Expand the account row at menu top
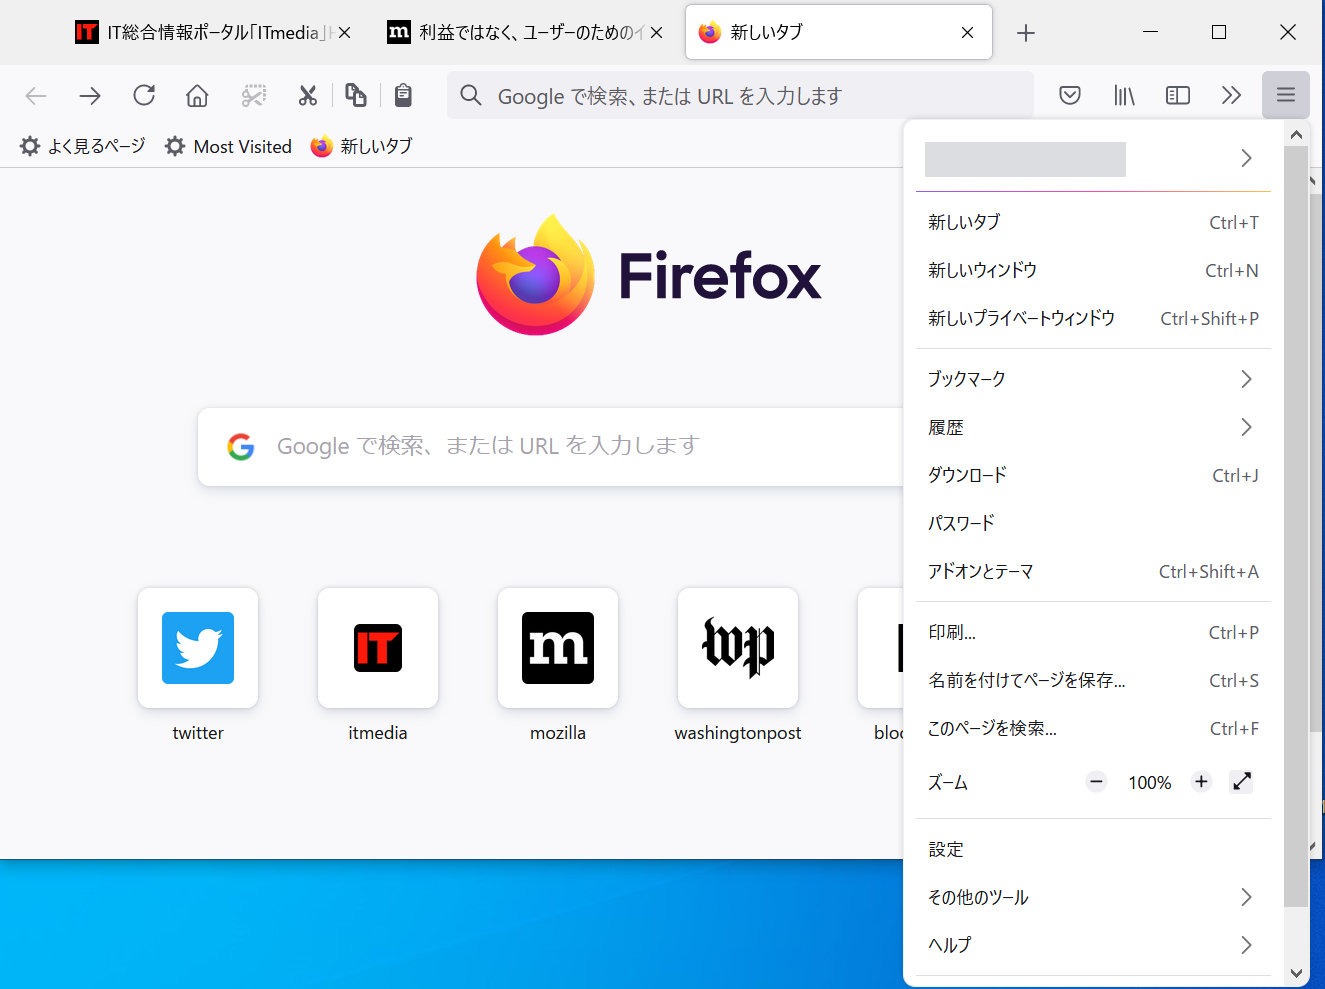This screenshot has height=989, width=1325. click(x=1093, y=159)
